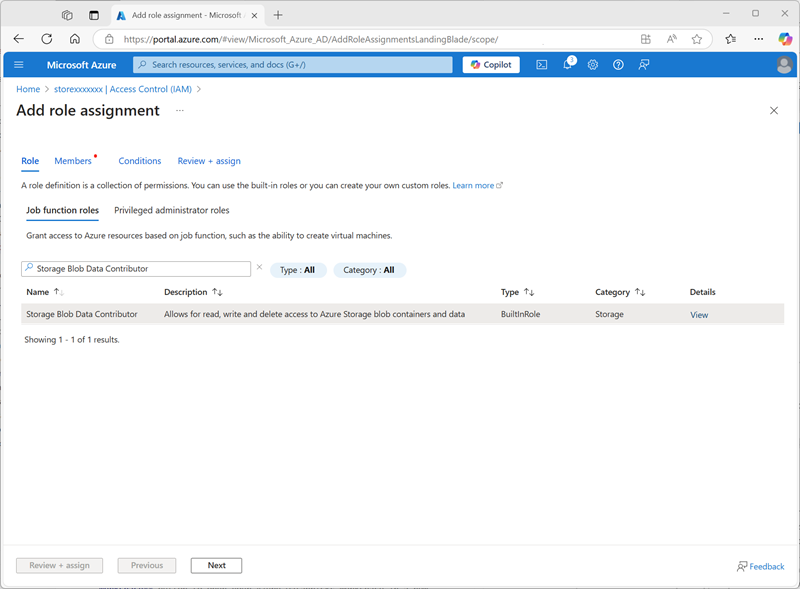Open the browser workspaces icon
The height and width of the screenshot is (589, 800).
click(x=67, y=15)
